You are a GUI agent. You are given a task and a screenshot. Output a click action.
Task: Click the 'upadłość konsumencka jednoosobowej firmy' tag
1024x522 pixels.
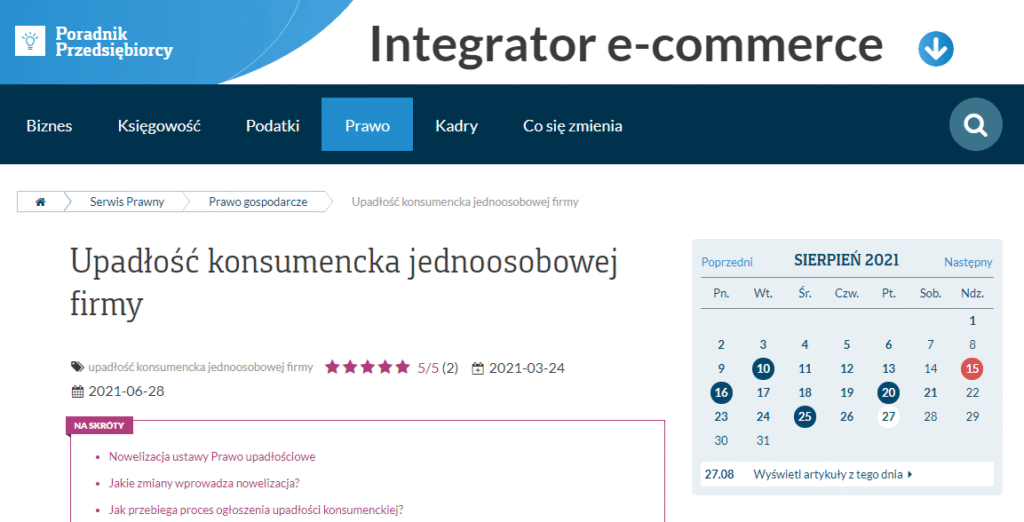coord(201,367)
